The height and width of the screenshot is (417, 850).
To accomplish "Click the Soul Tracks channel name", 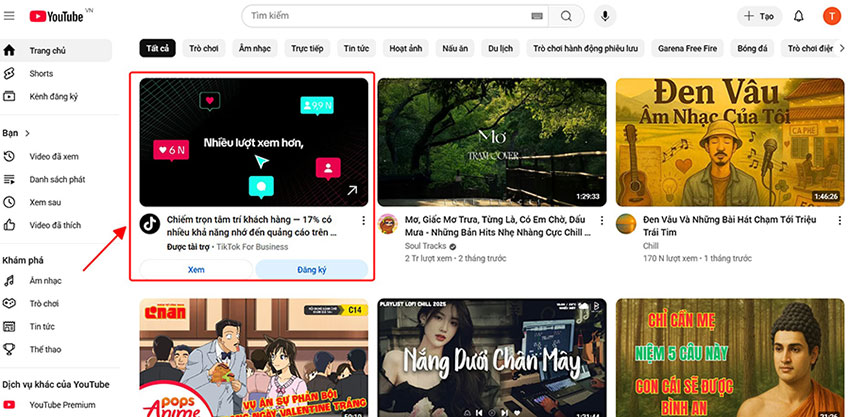I will point(426,246).
